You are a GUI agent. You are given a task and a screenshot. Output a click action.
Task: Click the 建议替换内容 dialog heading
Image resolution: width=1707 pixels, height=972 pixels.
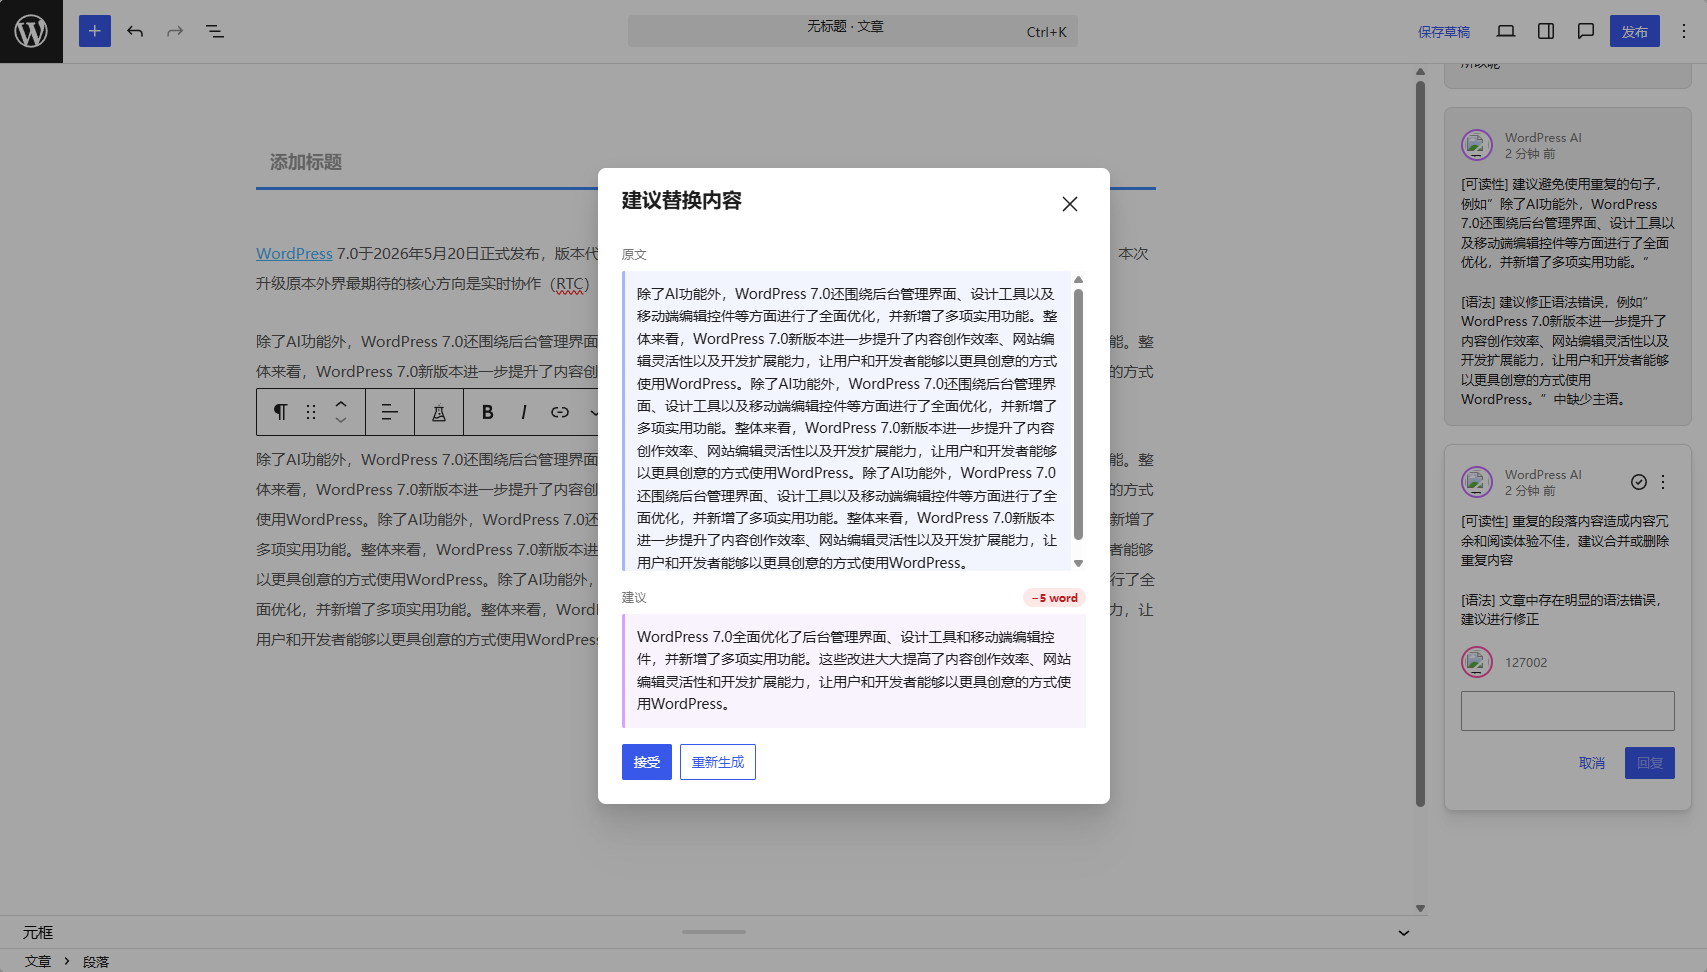682,201
